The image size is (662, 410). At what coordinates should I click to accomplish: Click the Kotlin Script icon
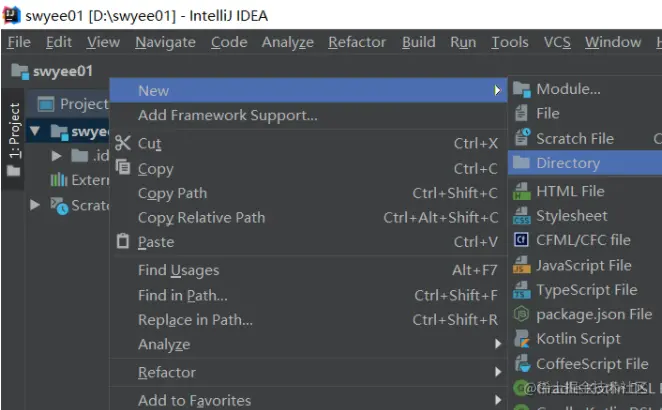click(x=522, y=339)
